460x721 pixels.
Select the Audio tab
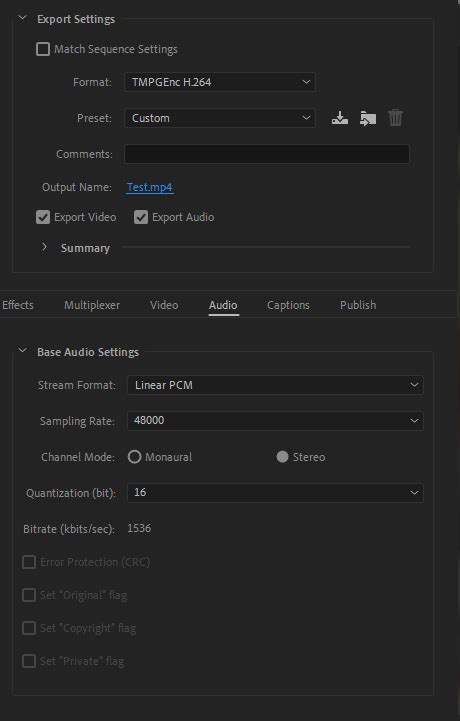(223, 305)
